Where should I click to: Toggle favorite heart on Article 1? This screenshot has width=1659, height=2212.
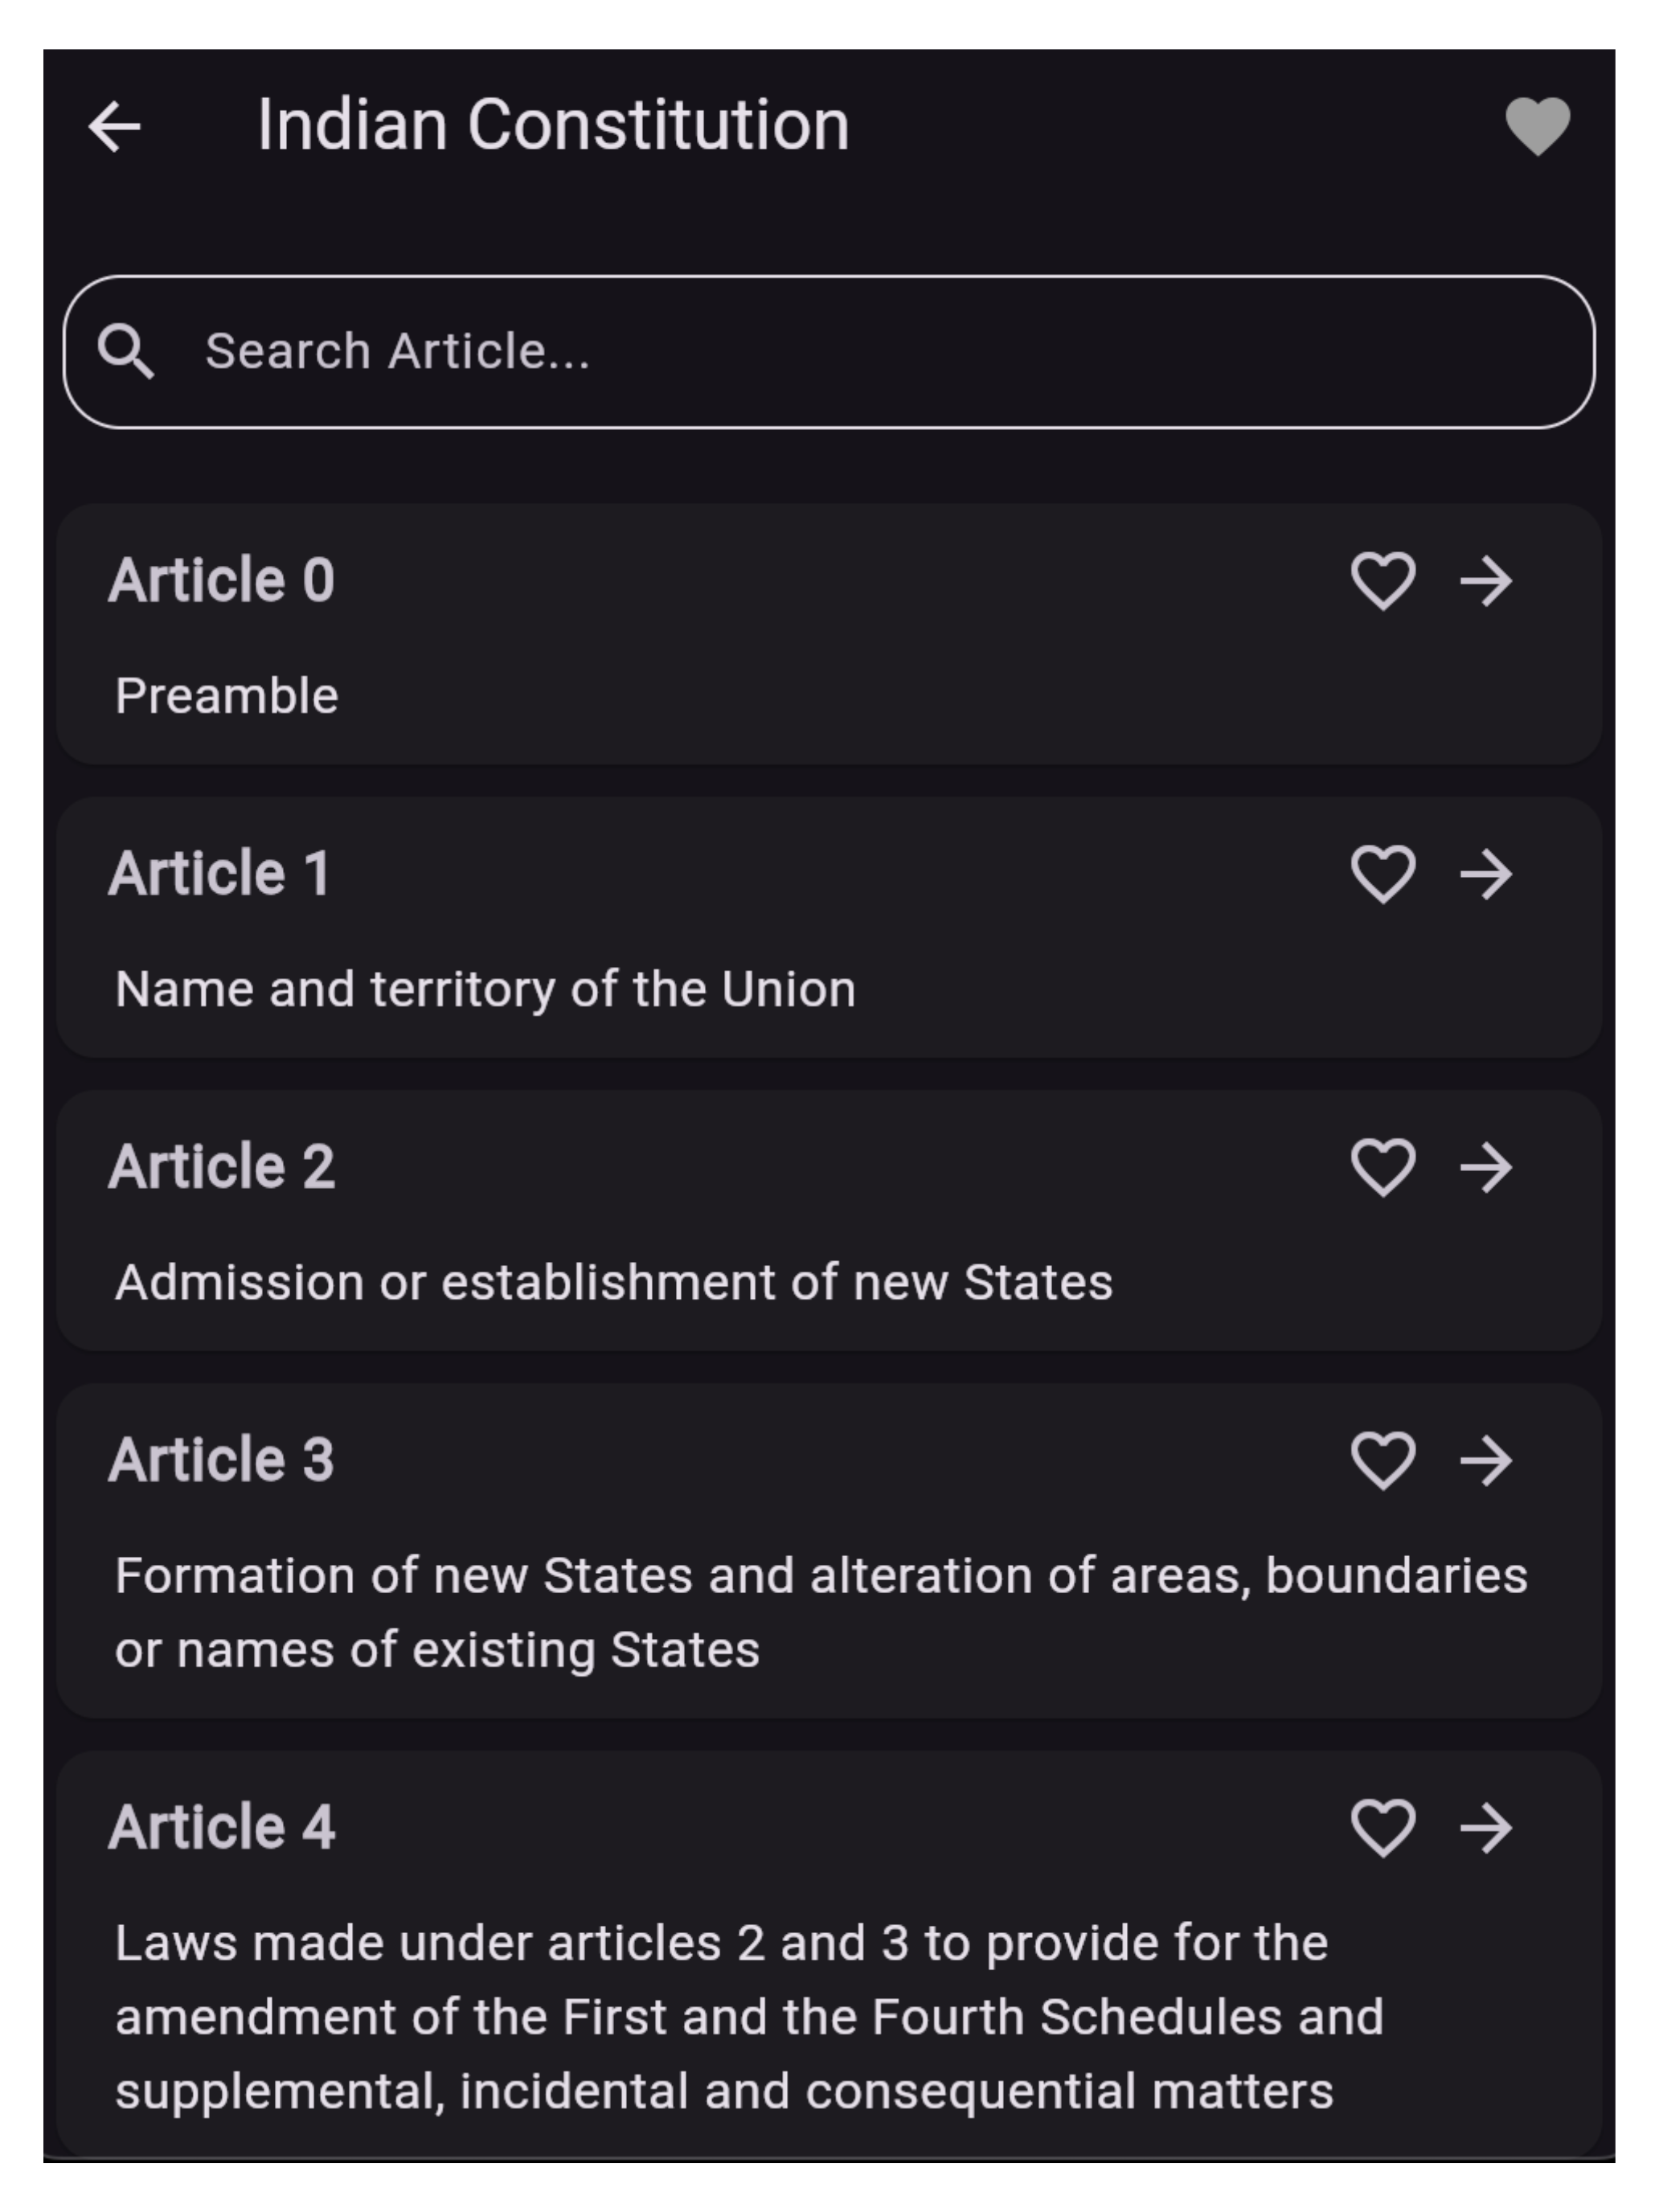pyautogui.click(x=1383, y=874)
